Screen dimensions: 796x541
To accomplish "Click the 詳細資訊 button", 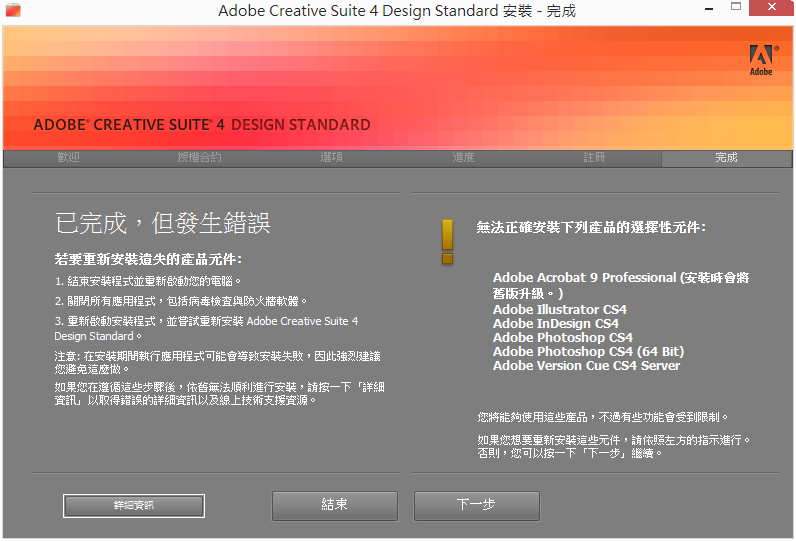I will [134, 505].
